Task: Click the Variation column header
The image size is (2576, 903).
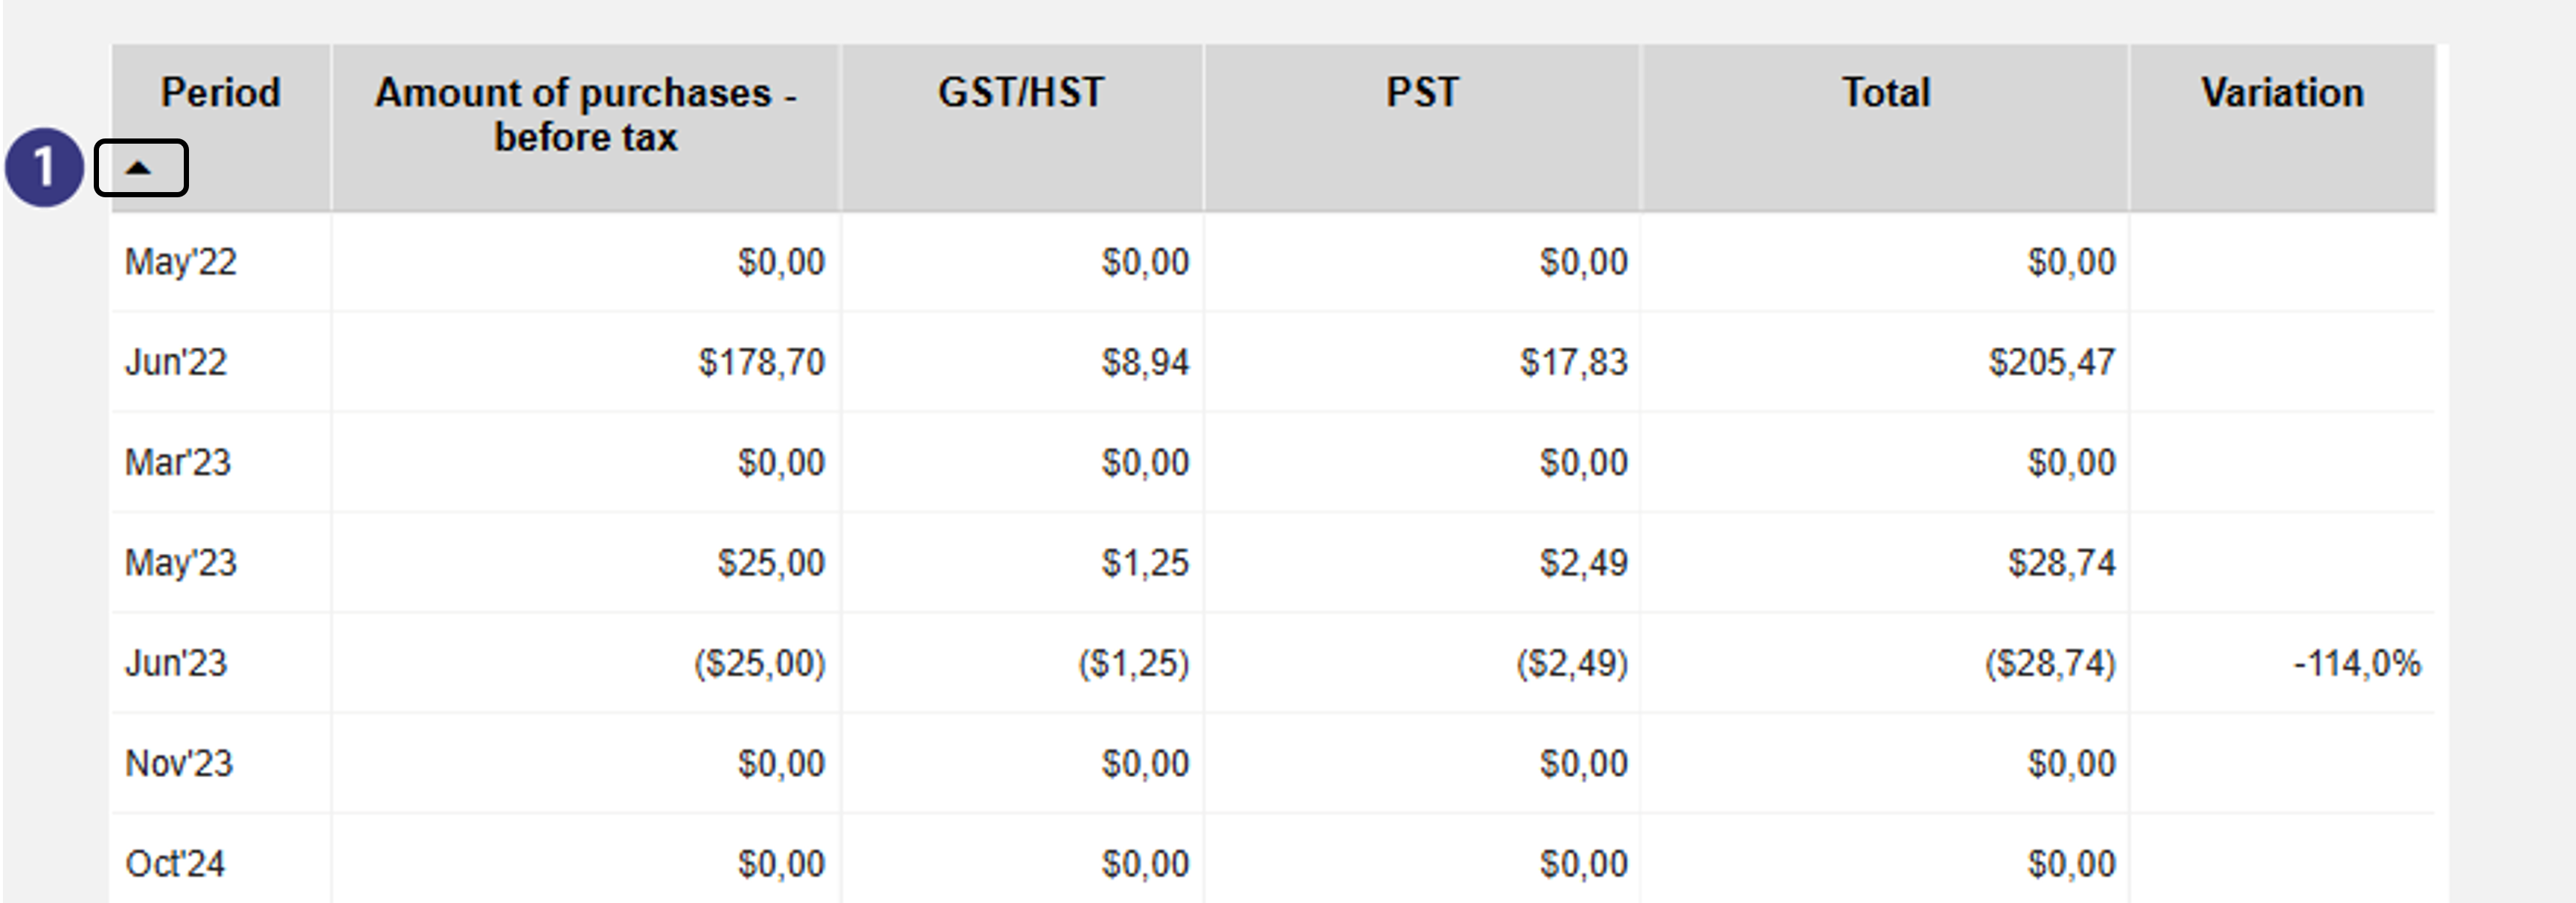Action: (x=2282, y=92)
